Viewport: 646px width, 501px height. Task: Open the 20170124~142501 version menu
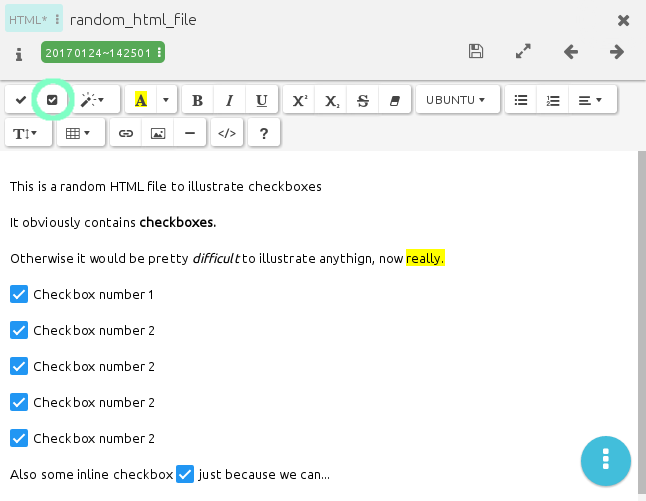pos(103,52)
